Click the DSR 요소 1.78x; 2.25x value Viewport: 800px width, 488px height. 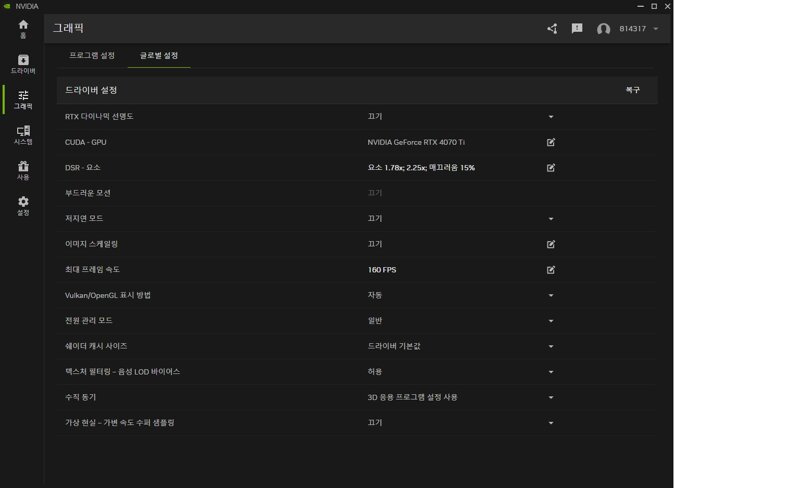coord(421,167)
